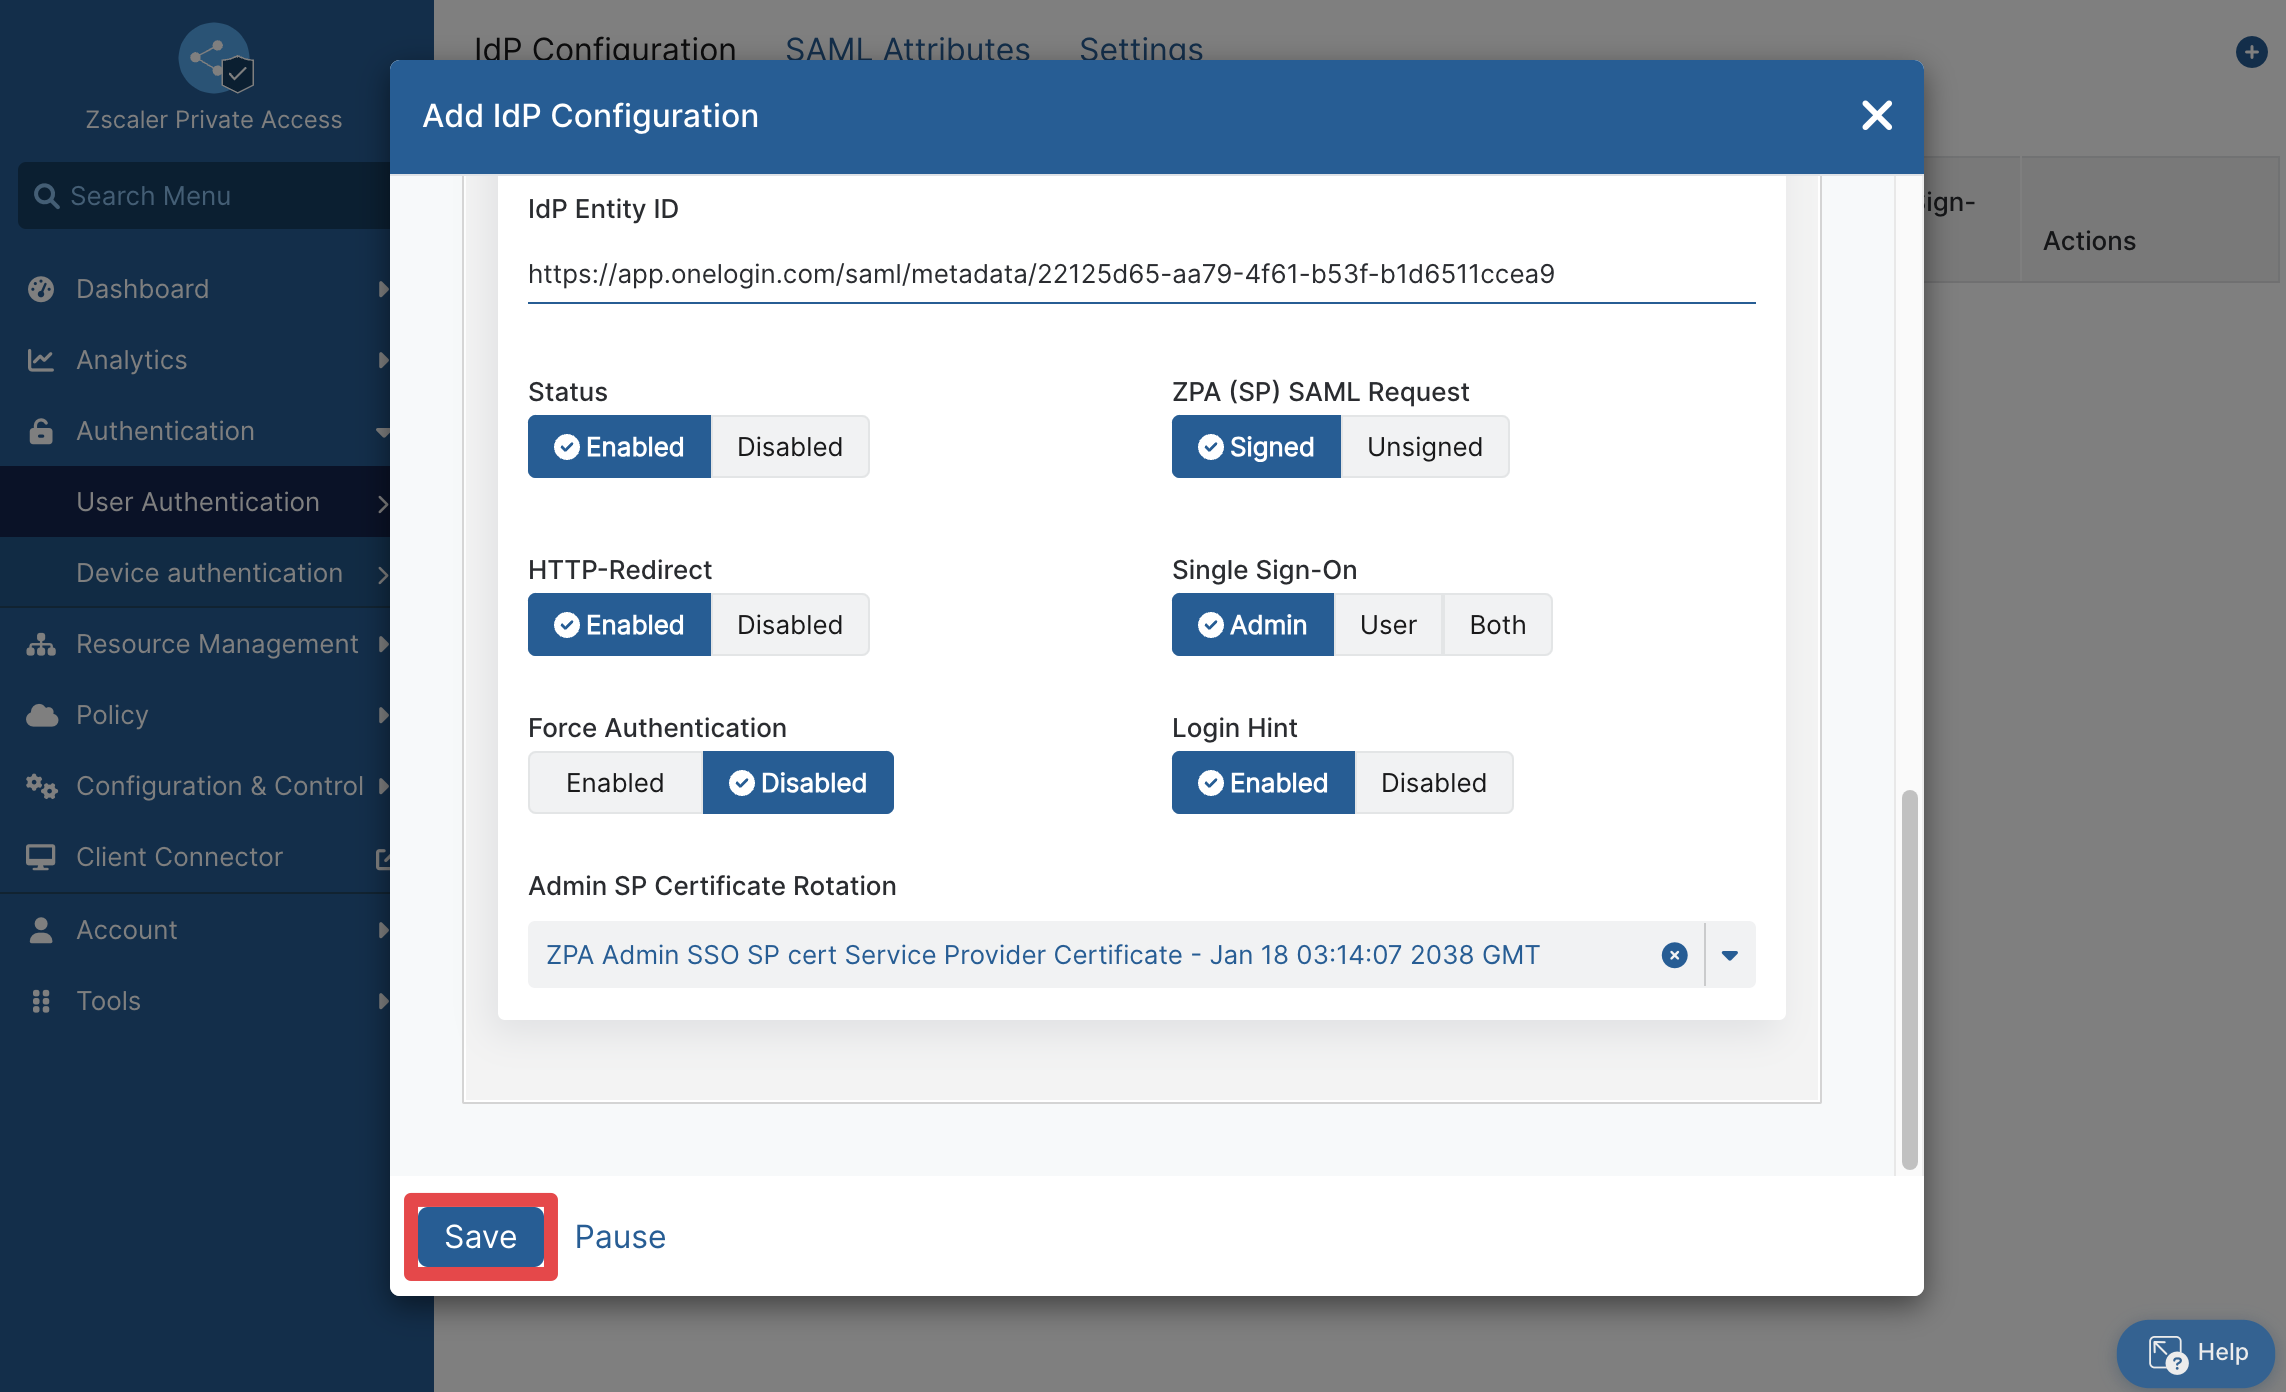Image resolution: width=2286 pixels, height=1392 pixels.
Task: Click the Resource Management hierarchy icon
Action: coord(41,644)
